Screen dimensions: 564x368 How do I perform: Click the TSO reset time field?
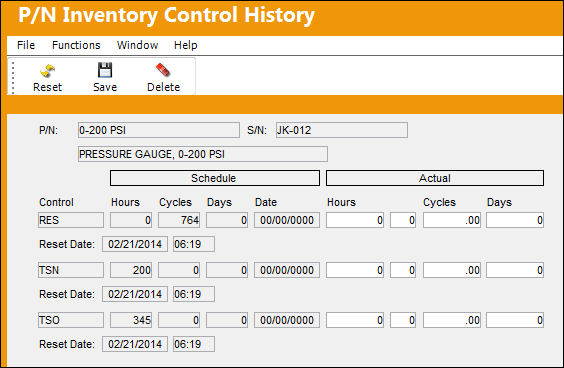click(x=194, y=344)
